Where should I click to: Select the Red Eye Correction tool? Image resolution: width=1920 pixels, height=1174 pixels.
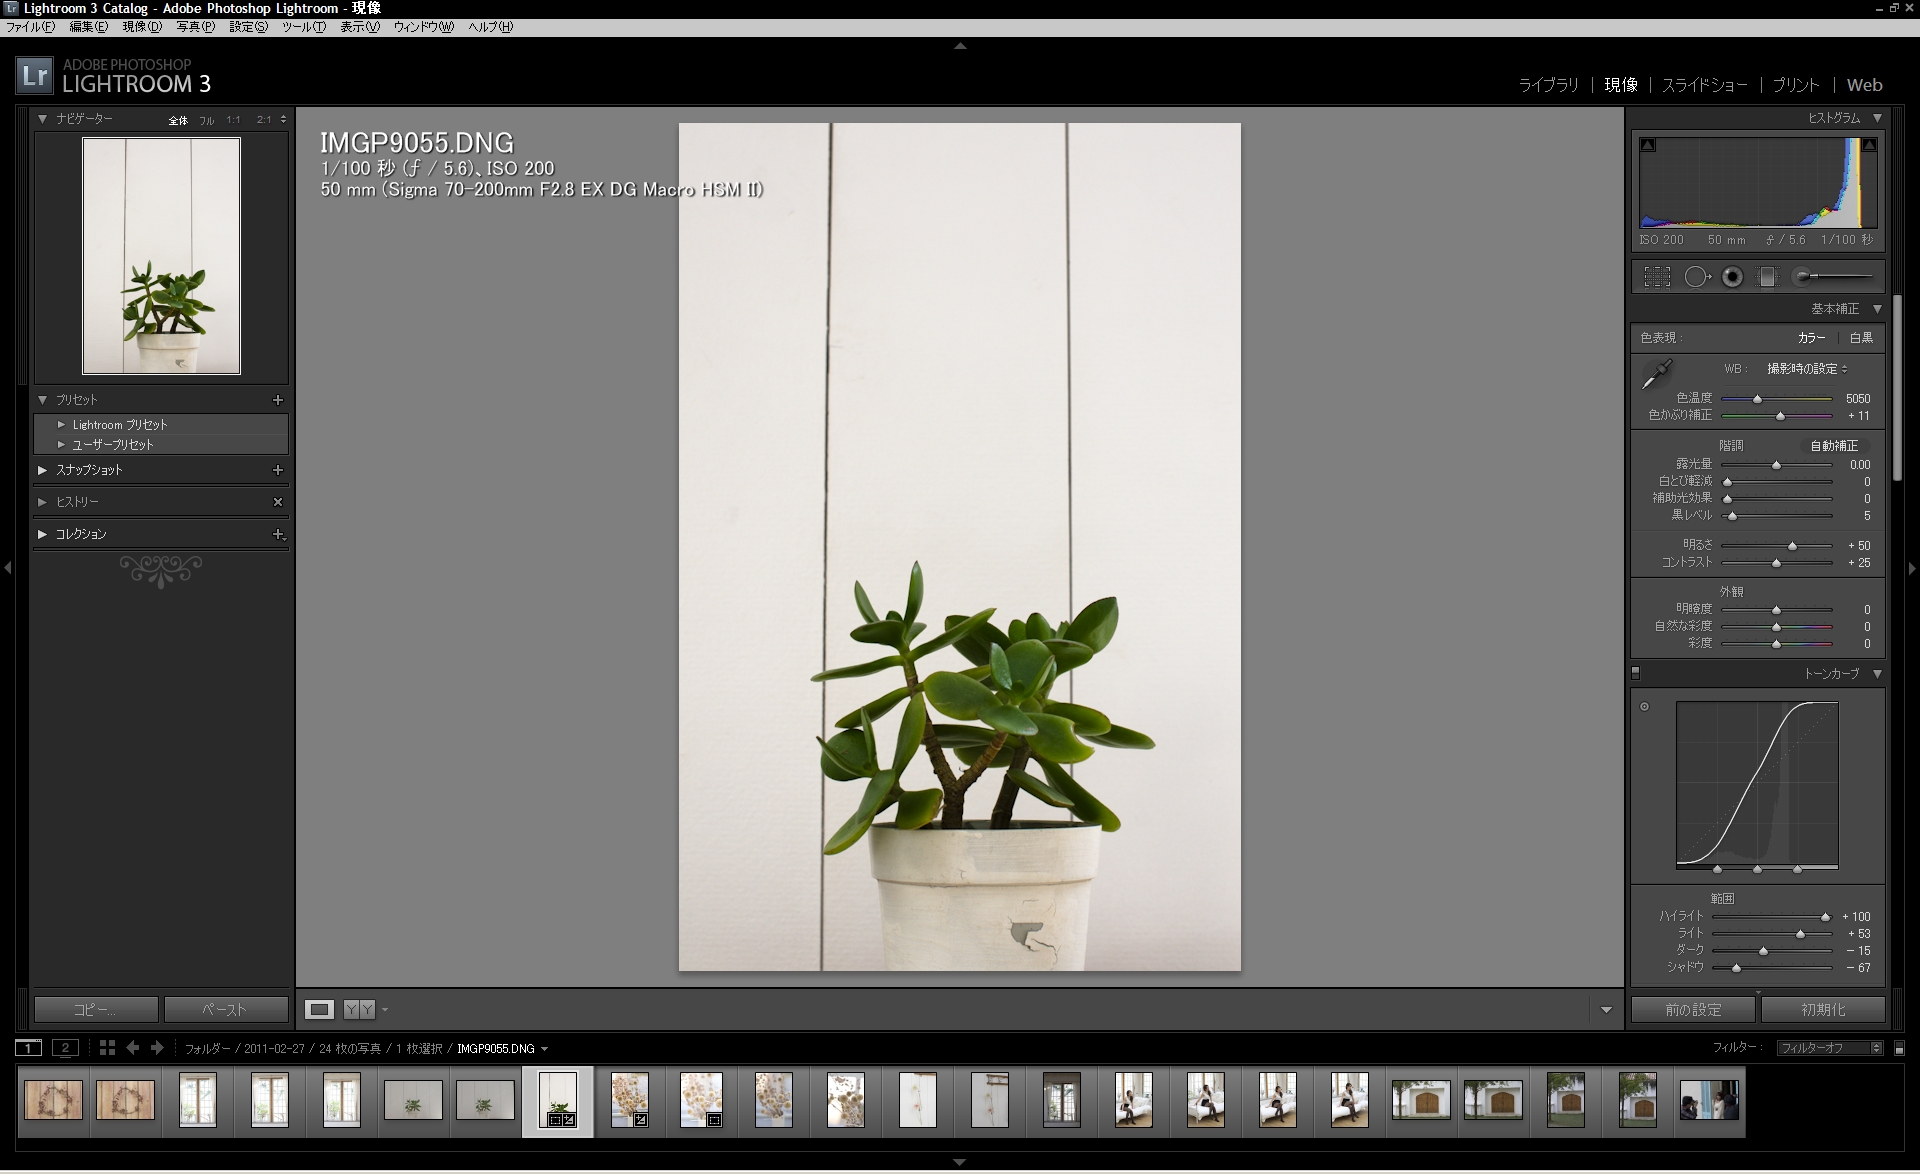click(1732, 276)
